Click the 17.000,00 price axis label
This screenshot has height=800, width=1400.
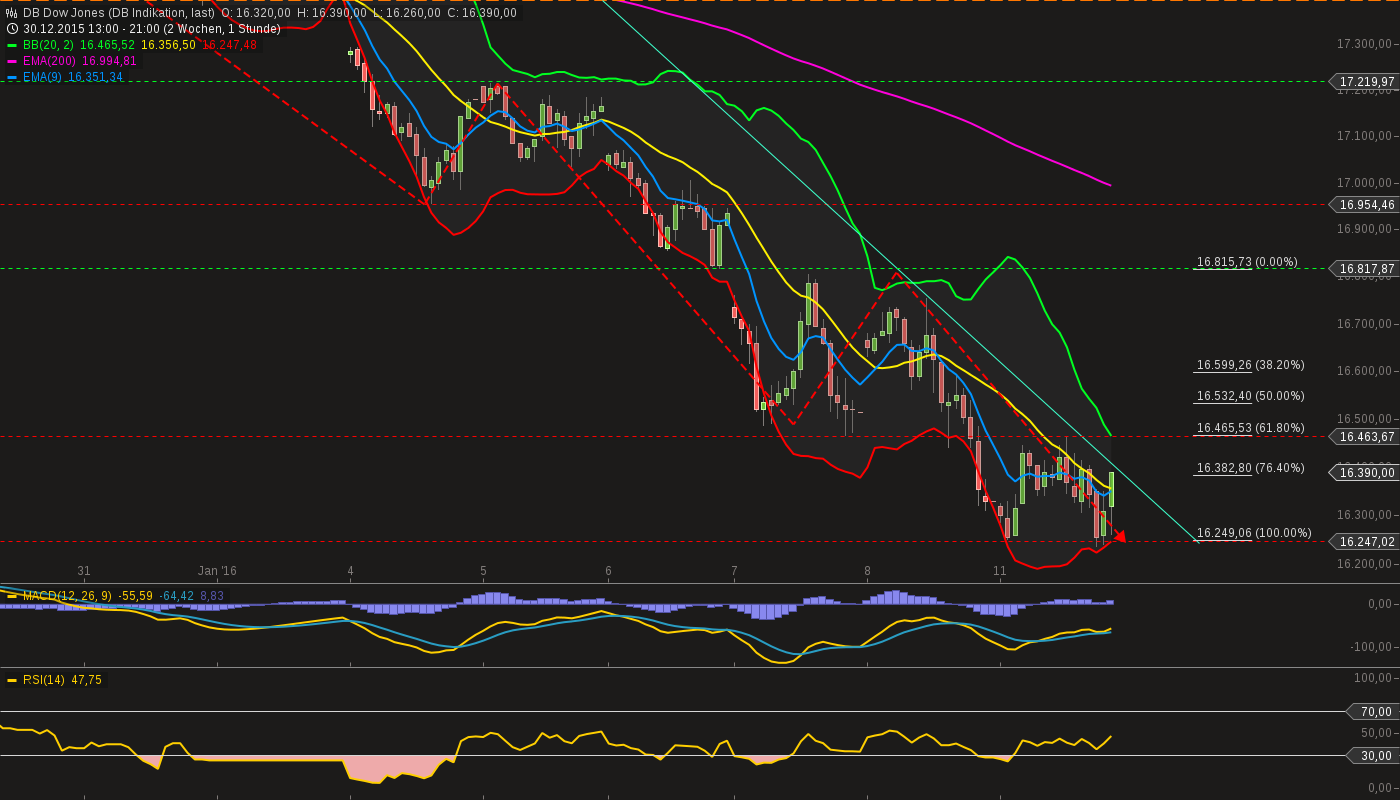coord(1365,182)
